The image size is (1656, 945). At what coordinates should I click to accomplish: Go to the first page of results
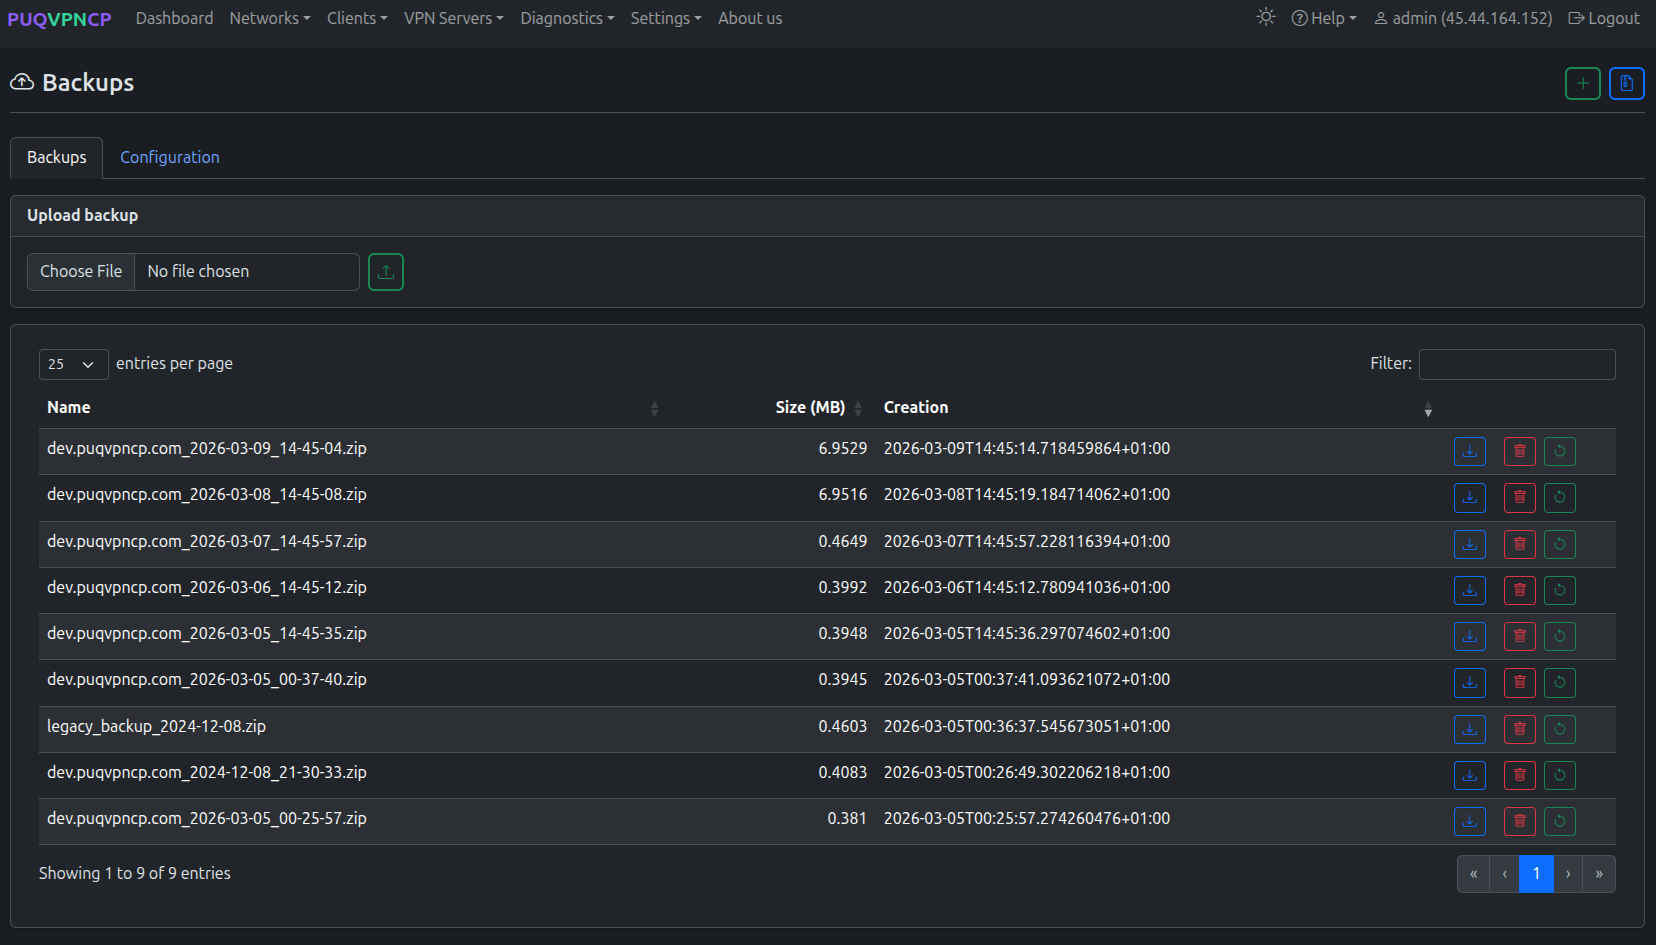tap(1473, 874)
